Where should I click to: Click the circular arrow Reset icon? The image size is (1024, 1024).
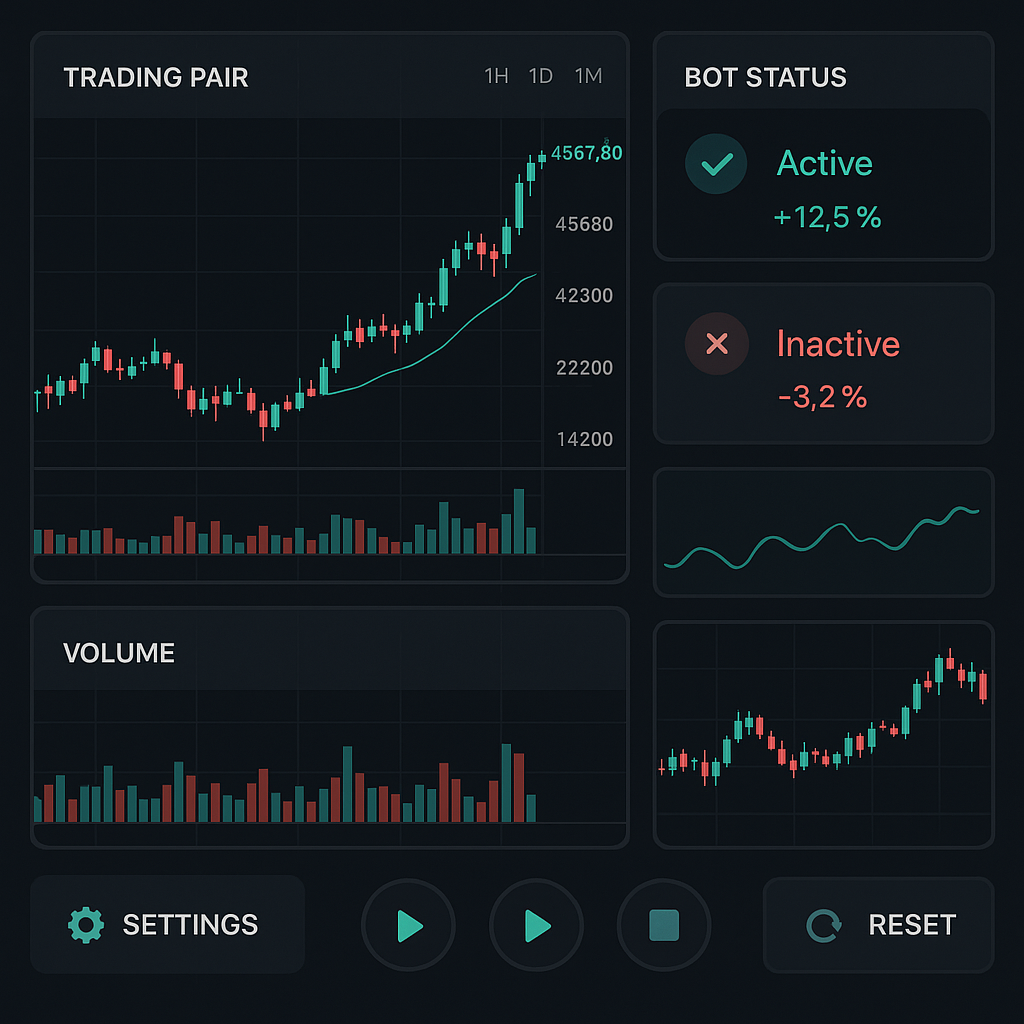824,926
